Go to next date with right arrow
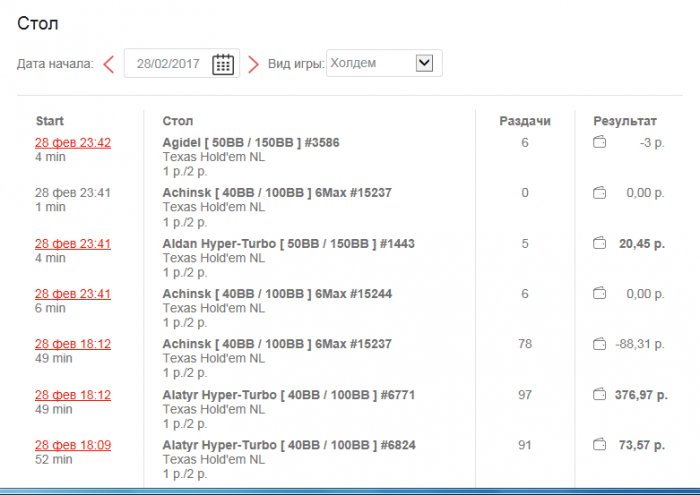The width and height of the screenshot is (700, 495). click(x=253, y=64)
